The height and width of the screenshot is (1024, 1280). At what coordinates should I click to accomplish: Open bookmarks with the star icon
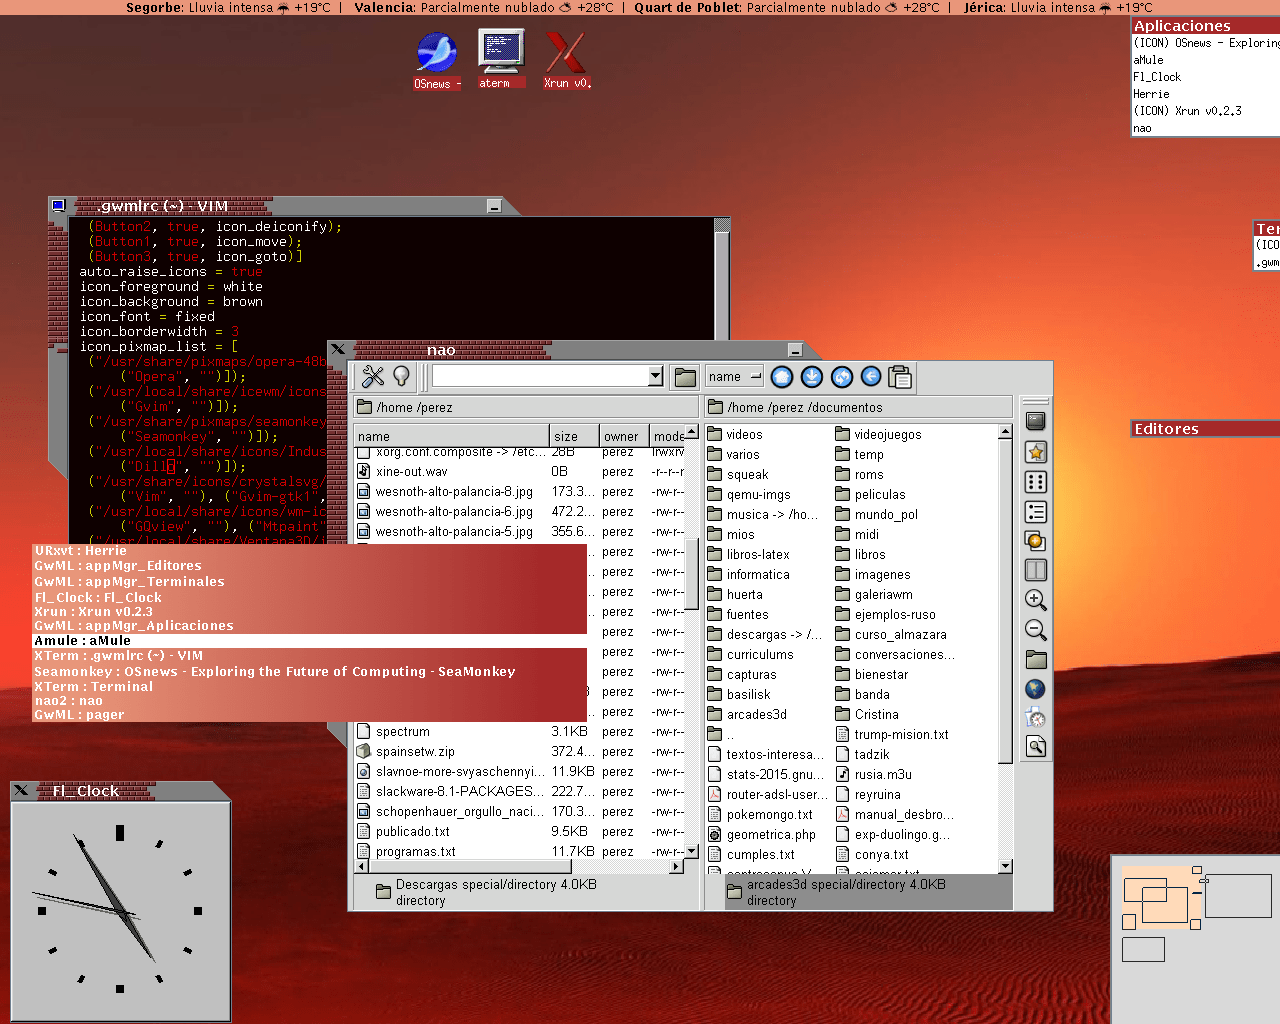(1036, 452)
